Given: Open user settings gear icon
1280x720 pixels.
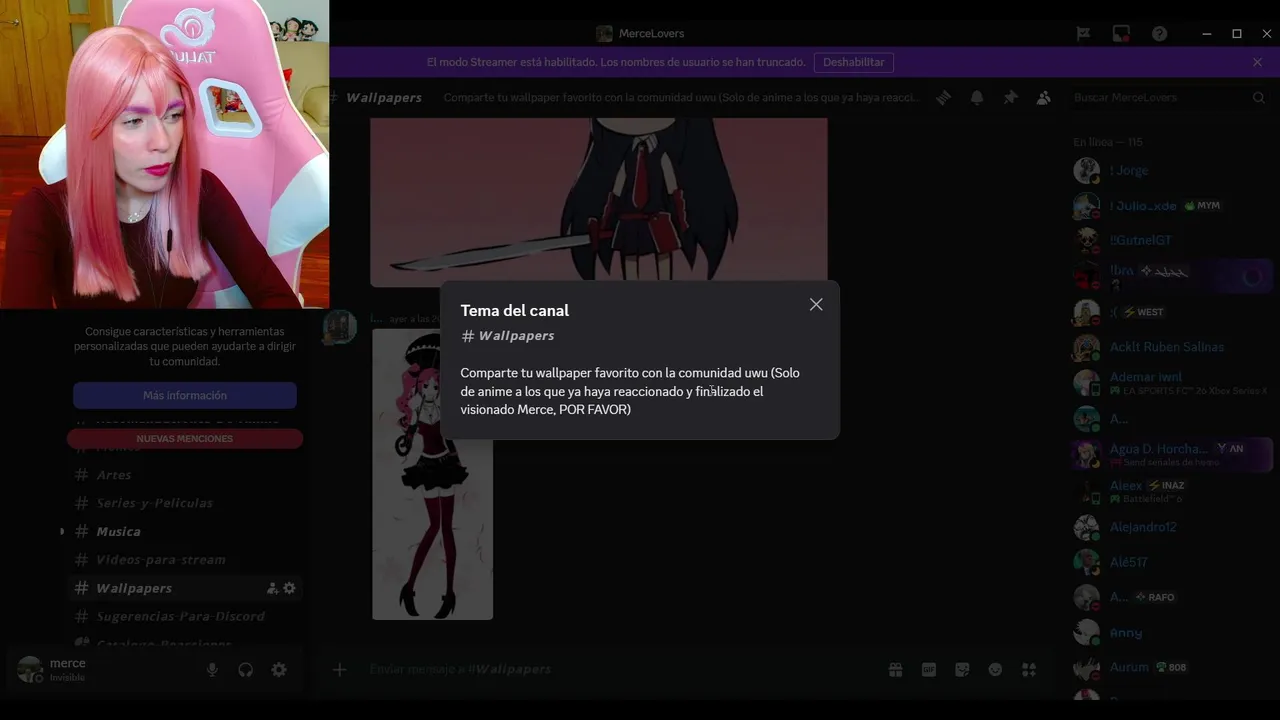Looking at the screenshot, I should (x=279, y=670).
